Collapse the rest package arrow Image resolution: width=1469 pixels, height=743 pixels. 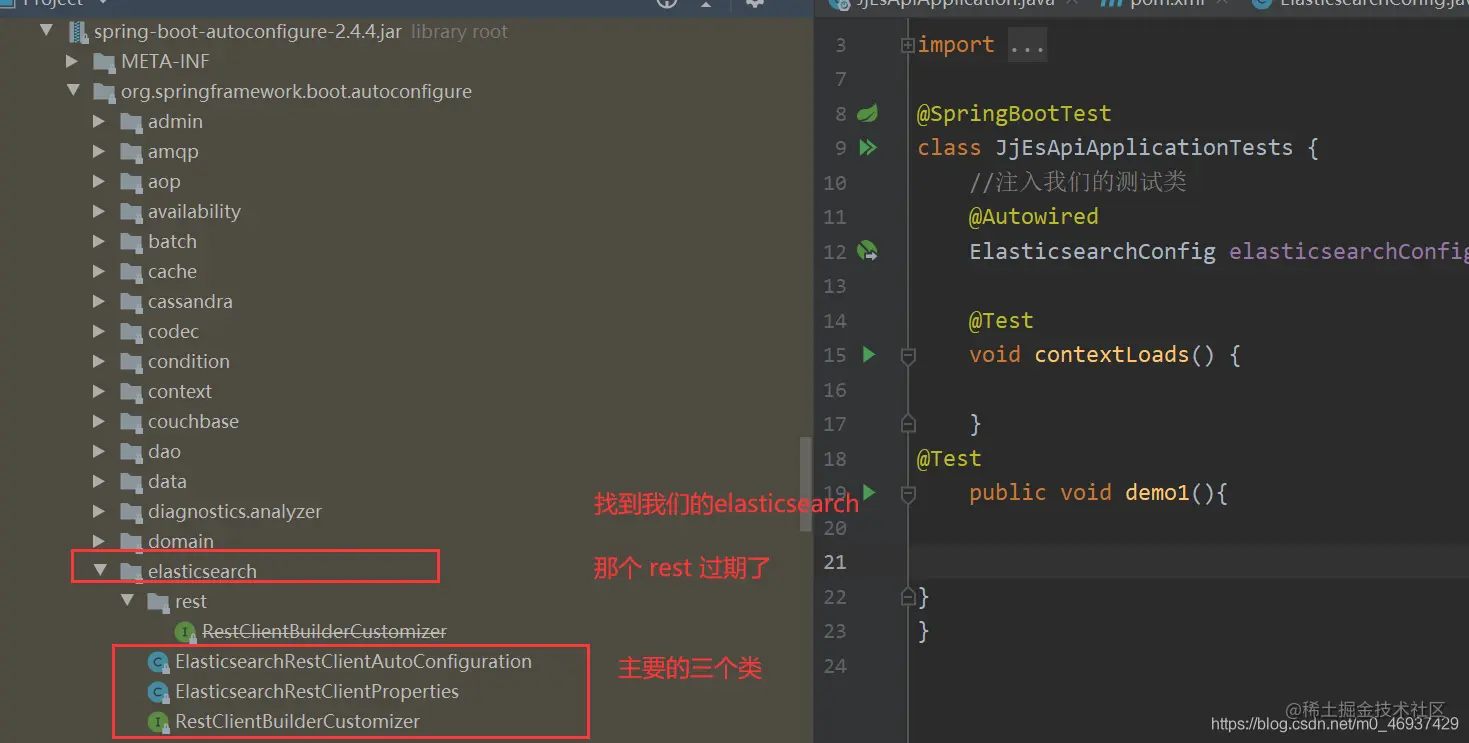[x=126, y=601]
